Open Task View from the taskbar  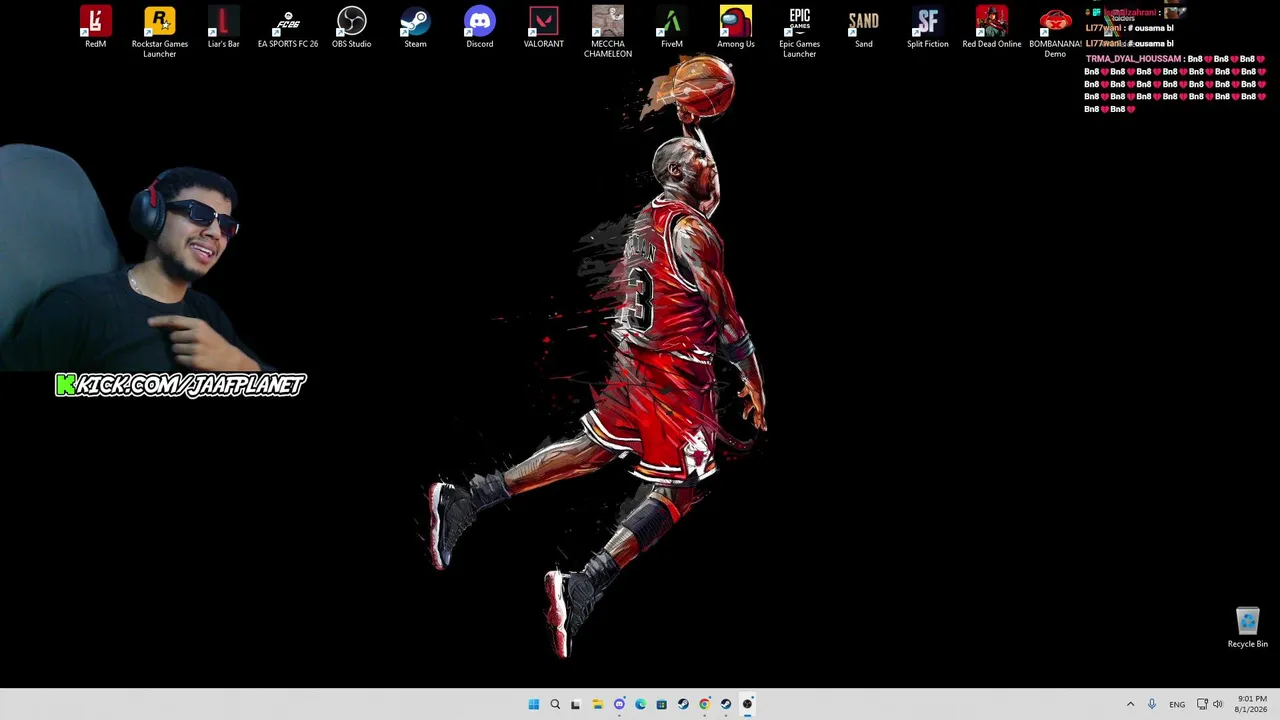point(576,704)
